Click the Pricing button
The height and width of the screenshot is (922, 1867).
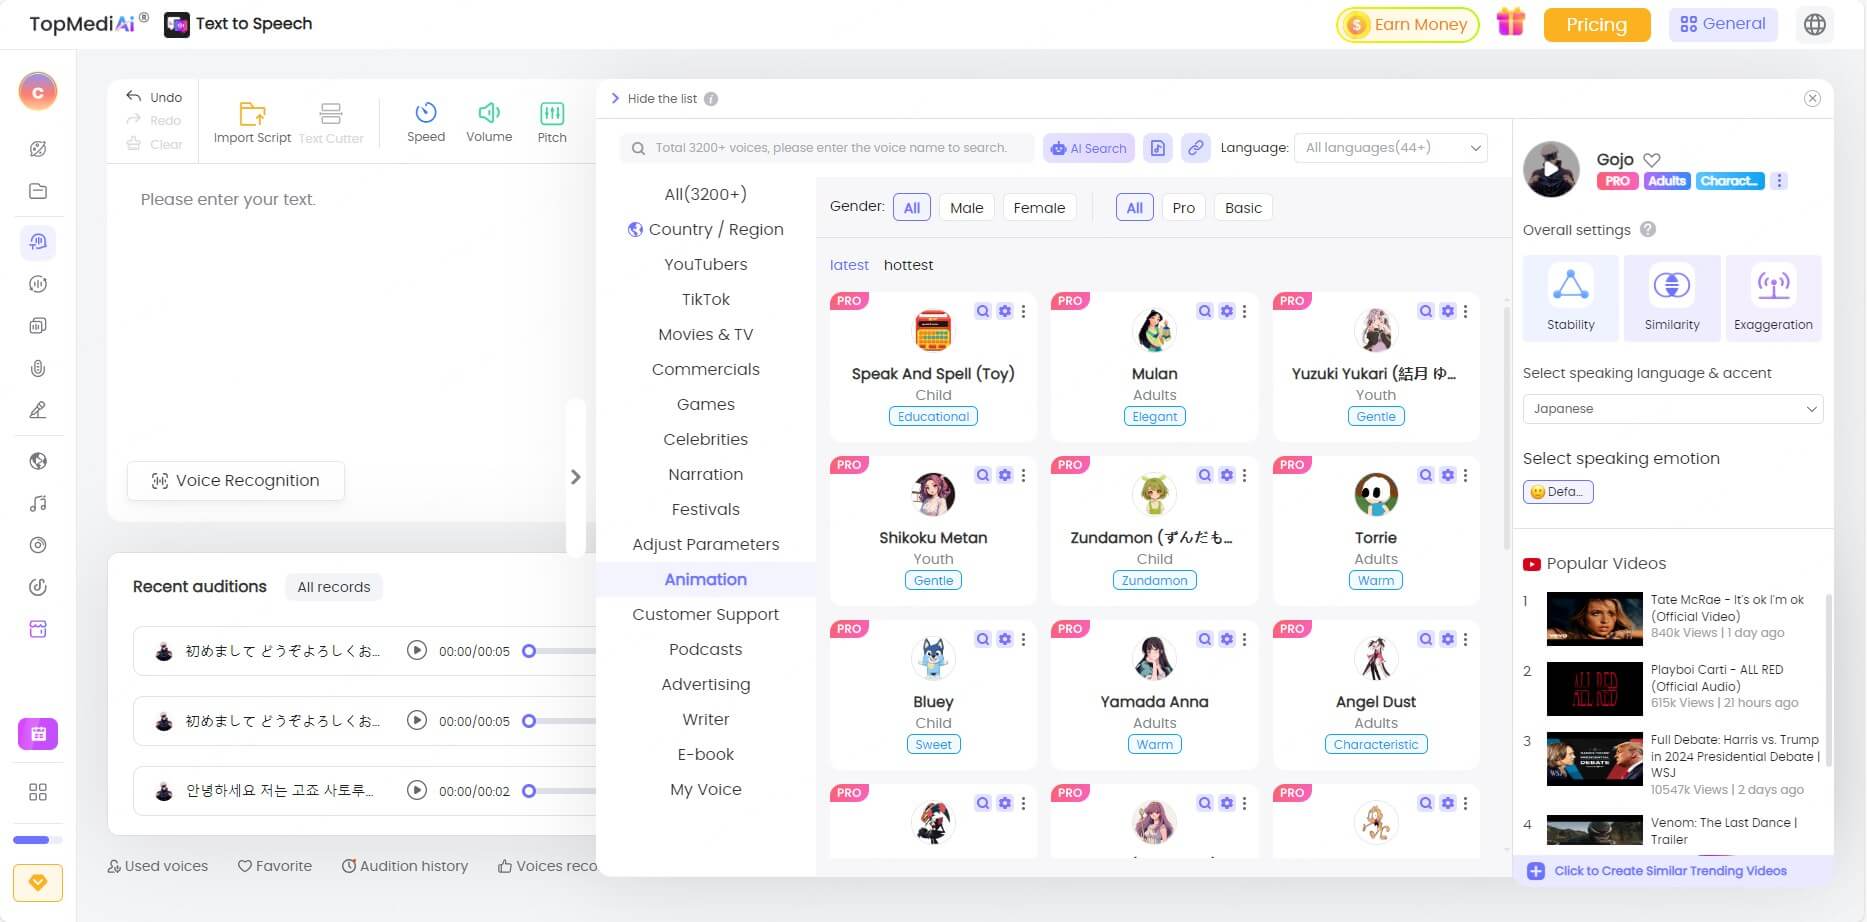(1596, 25)
